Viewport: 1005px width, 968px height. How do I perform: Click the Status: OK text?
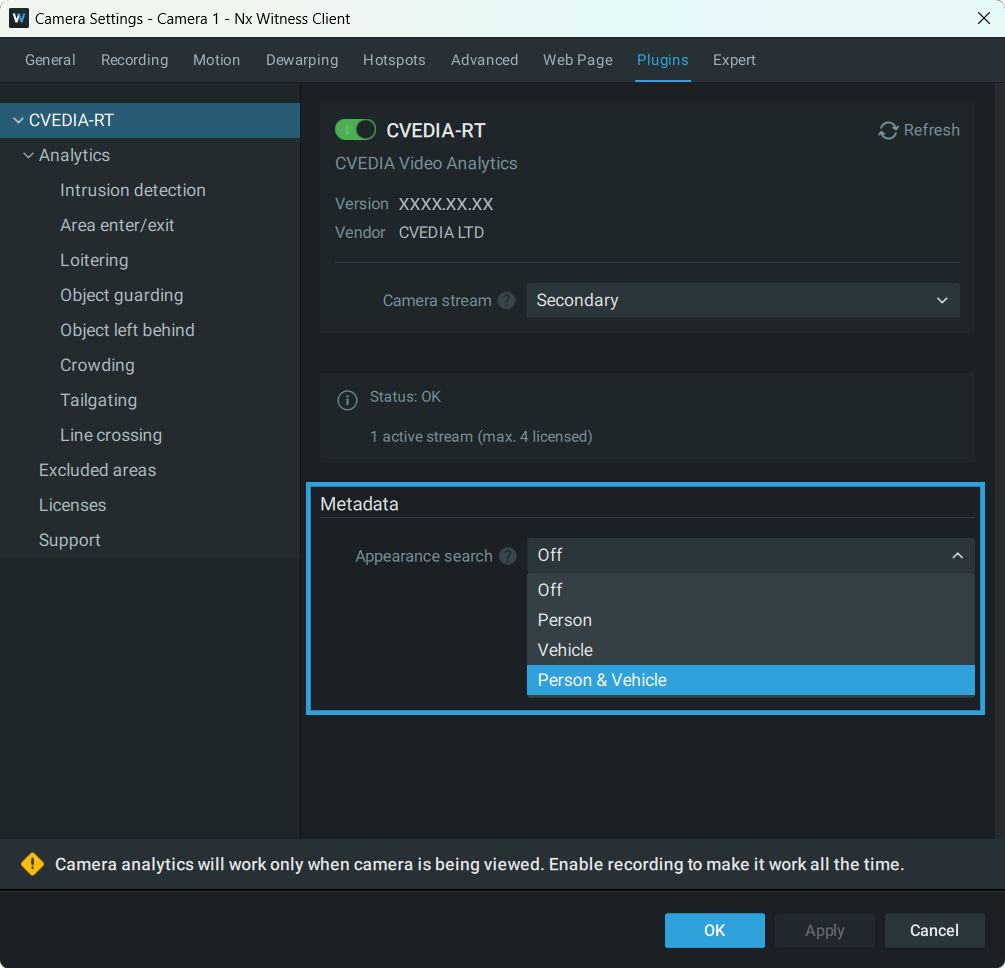(405, 397)
